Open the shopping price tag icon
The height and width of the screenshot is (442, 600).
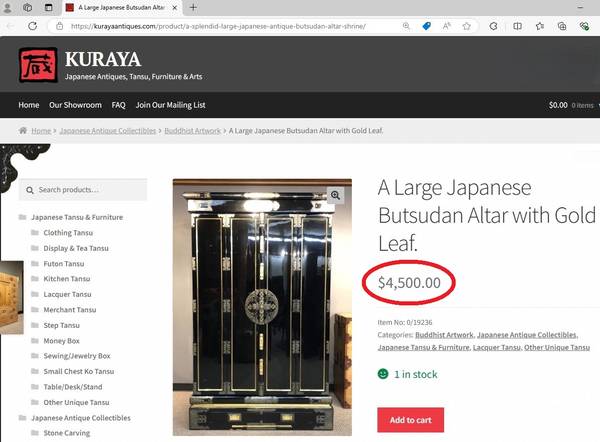pyautogui.click(x=426, y=26)
